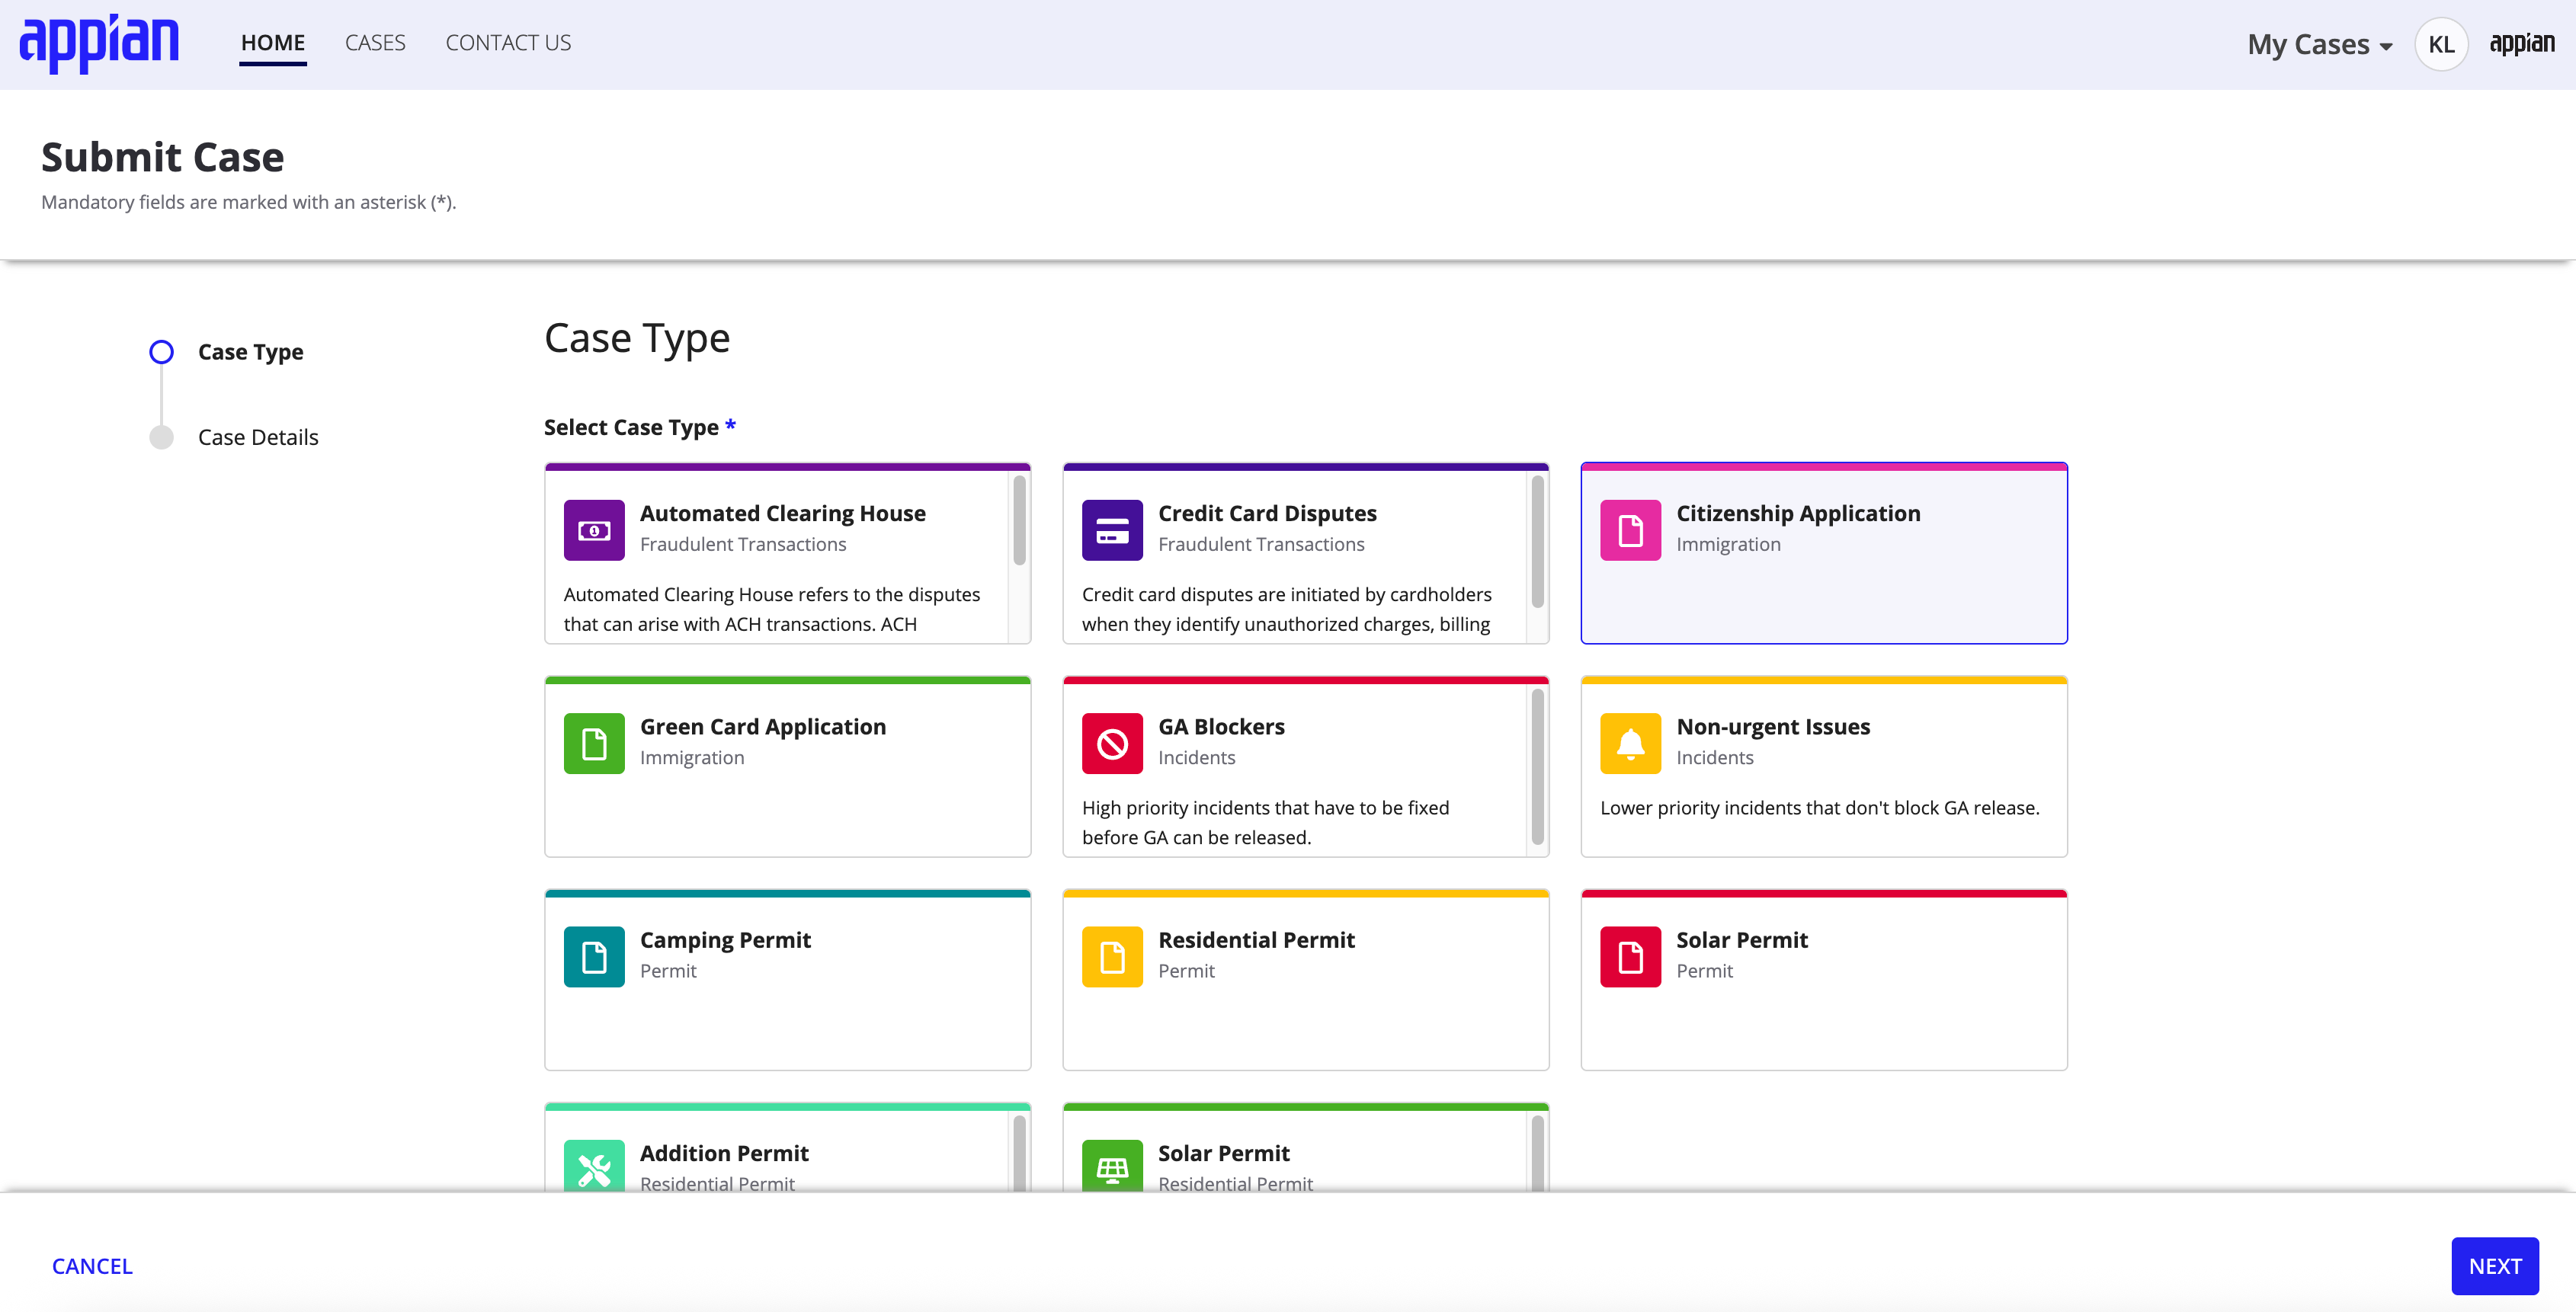Click the green Green Card Application icon
Viewport: 2576px width, 1312px height.
594,743
